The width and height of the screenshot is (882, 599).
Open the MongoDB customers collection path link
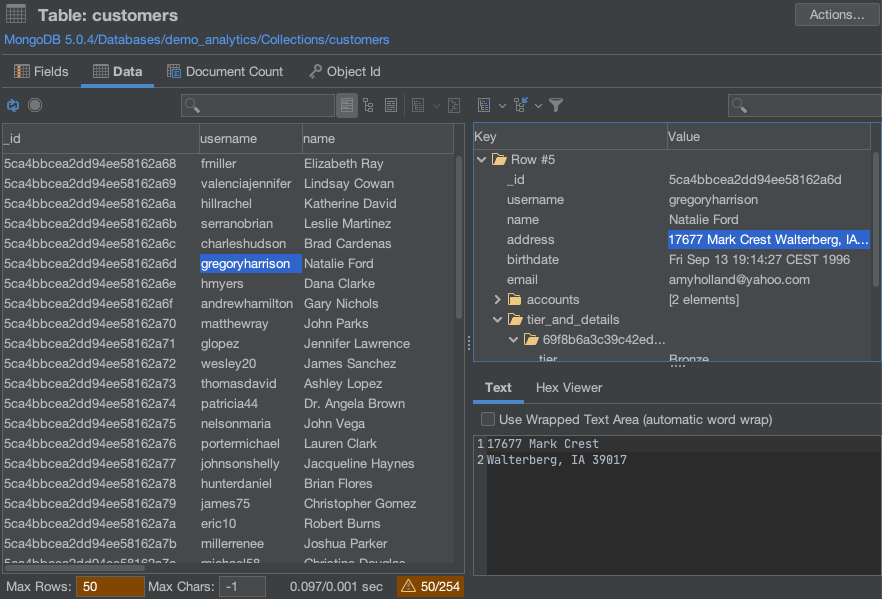pyautogui.click(x=197, y=40)
